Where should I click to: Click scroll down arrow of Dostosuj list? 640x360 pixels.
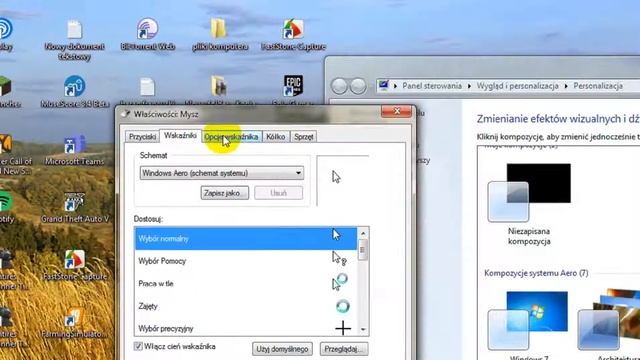363,329
